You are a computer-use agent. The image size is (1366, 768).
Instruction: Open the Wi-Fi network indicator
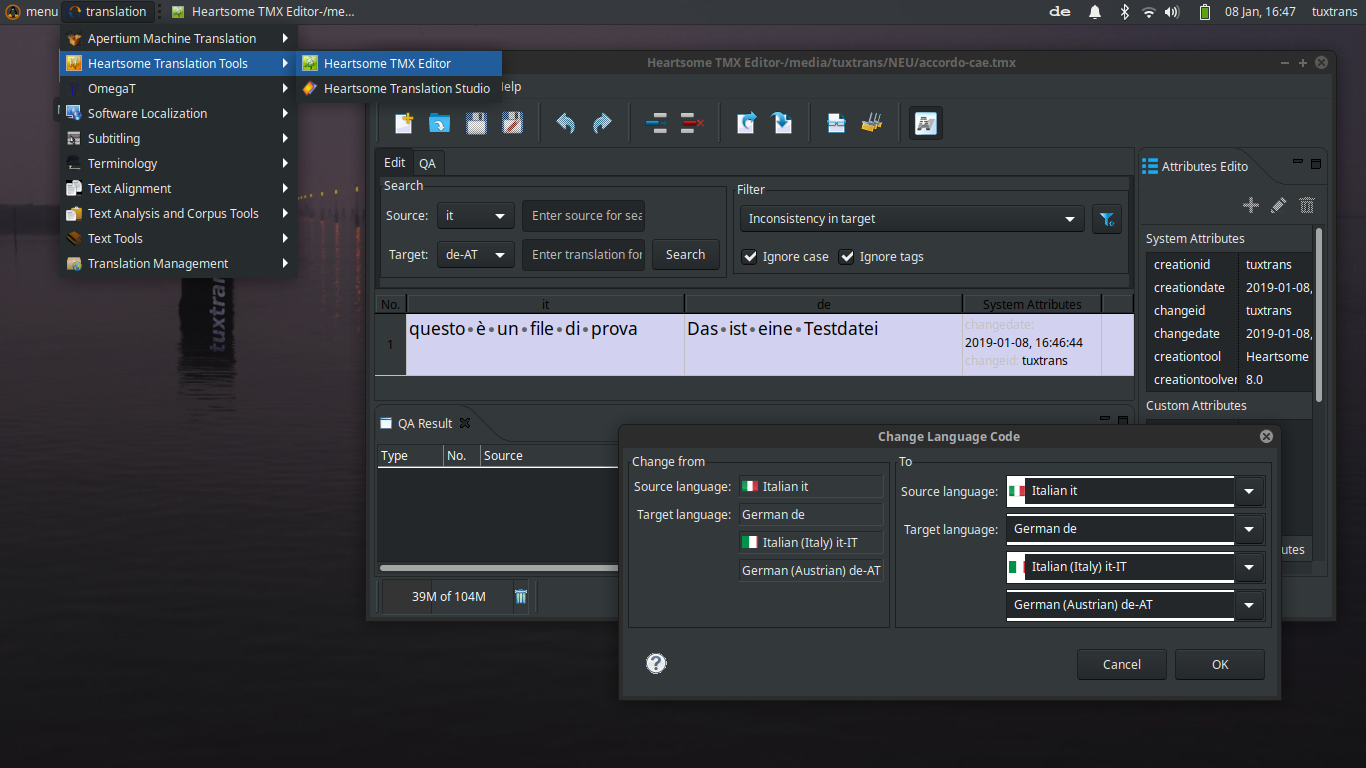tap(1149, 12)
